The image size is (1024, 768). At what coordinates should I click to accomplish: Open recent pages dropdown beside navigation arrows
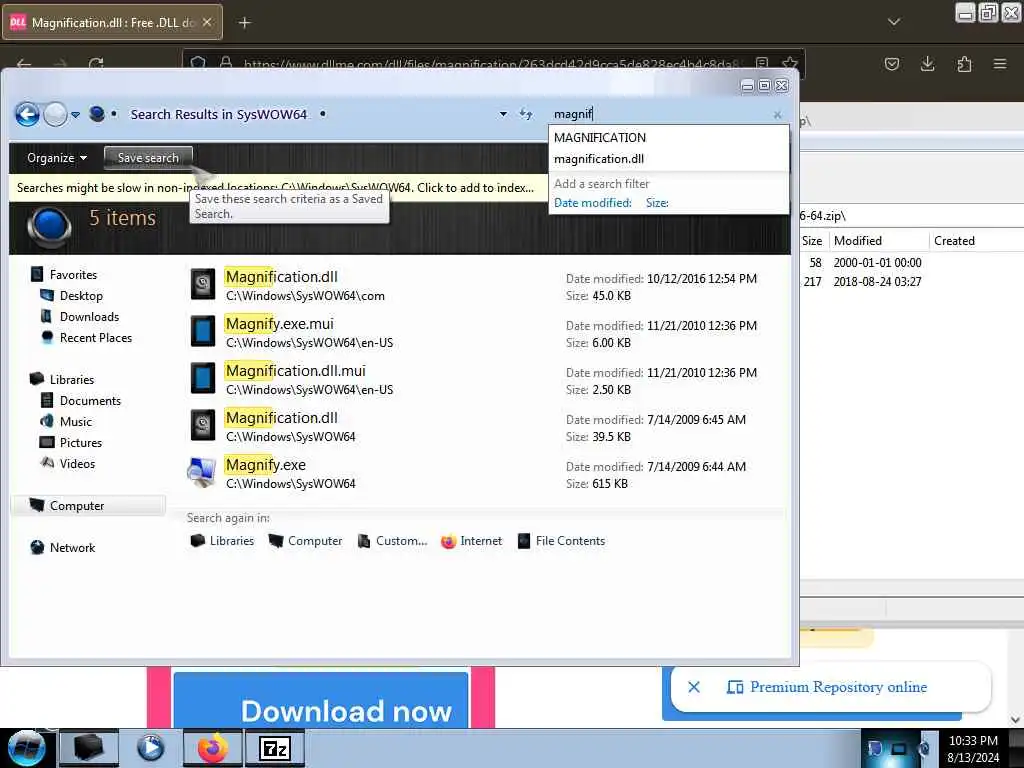coord(76,115)
